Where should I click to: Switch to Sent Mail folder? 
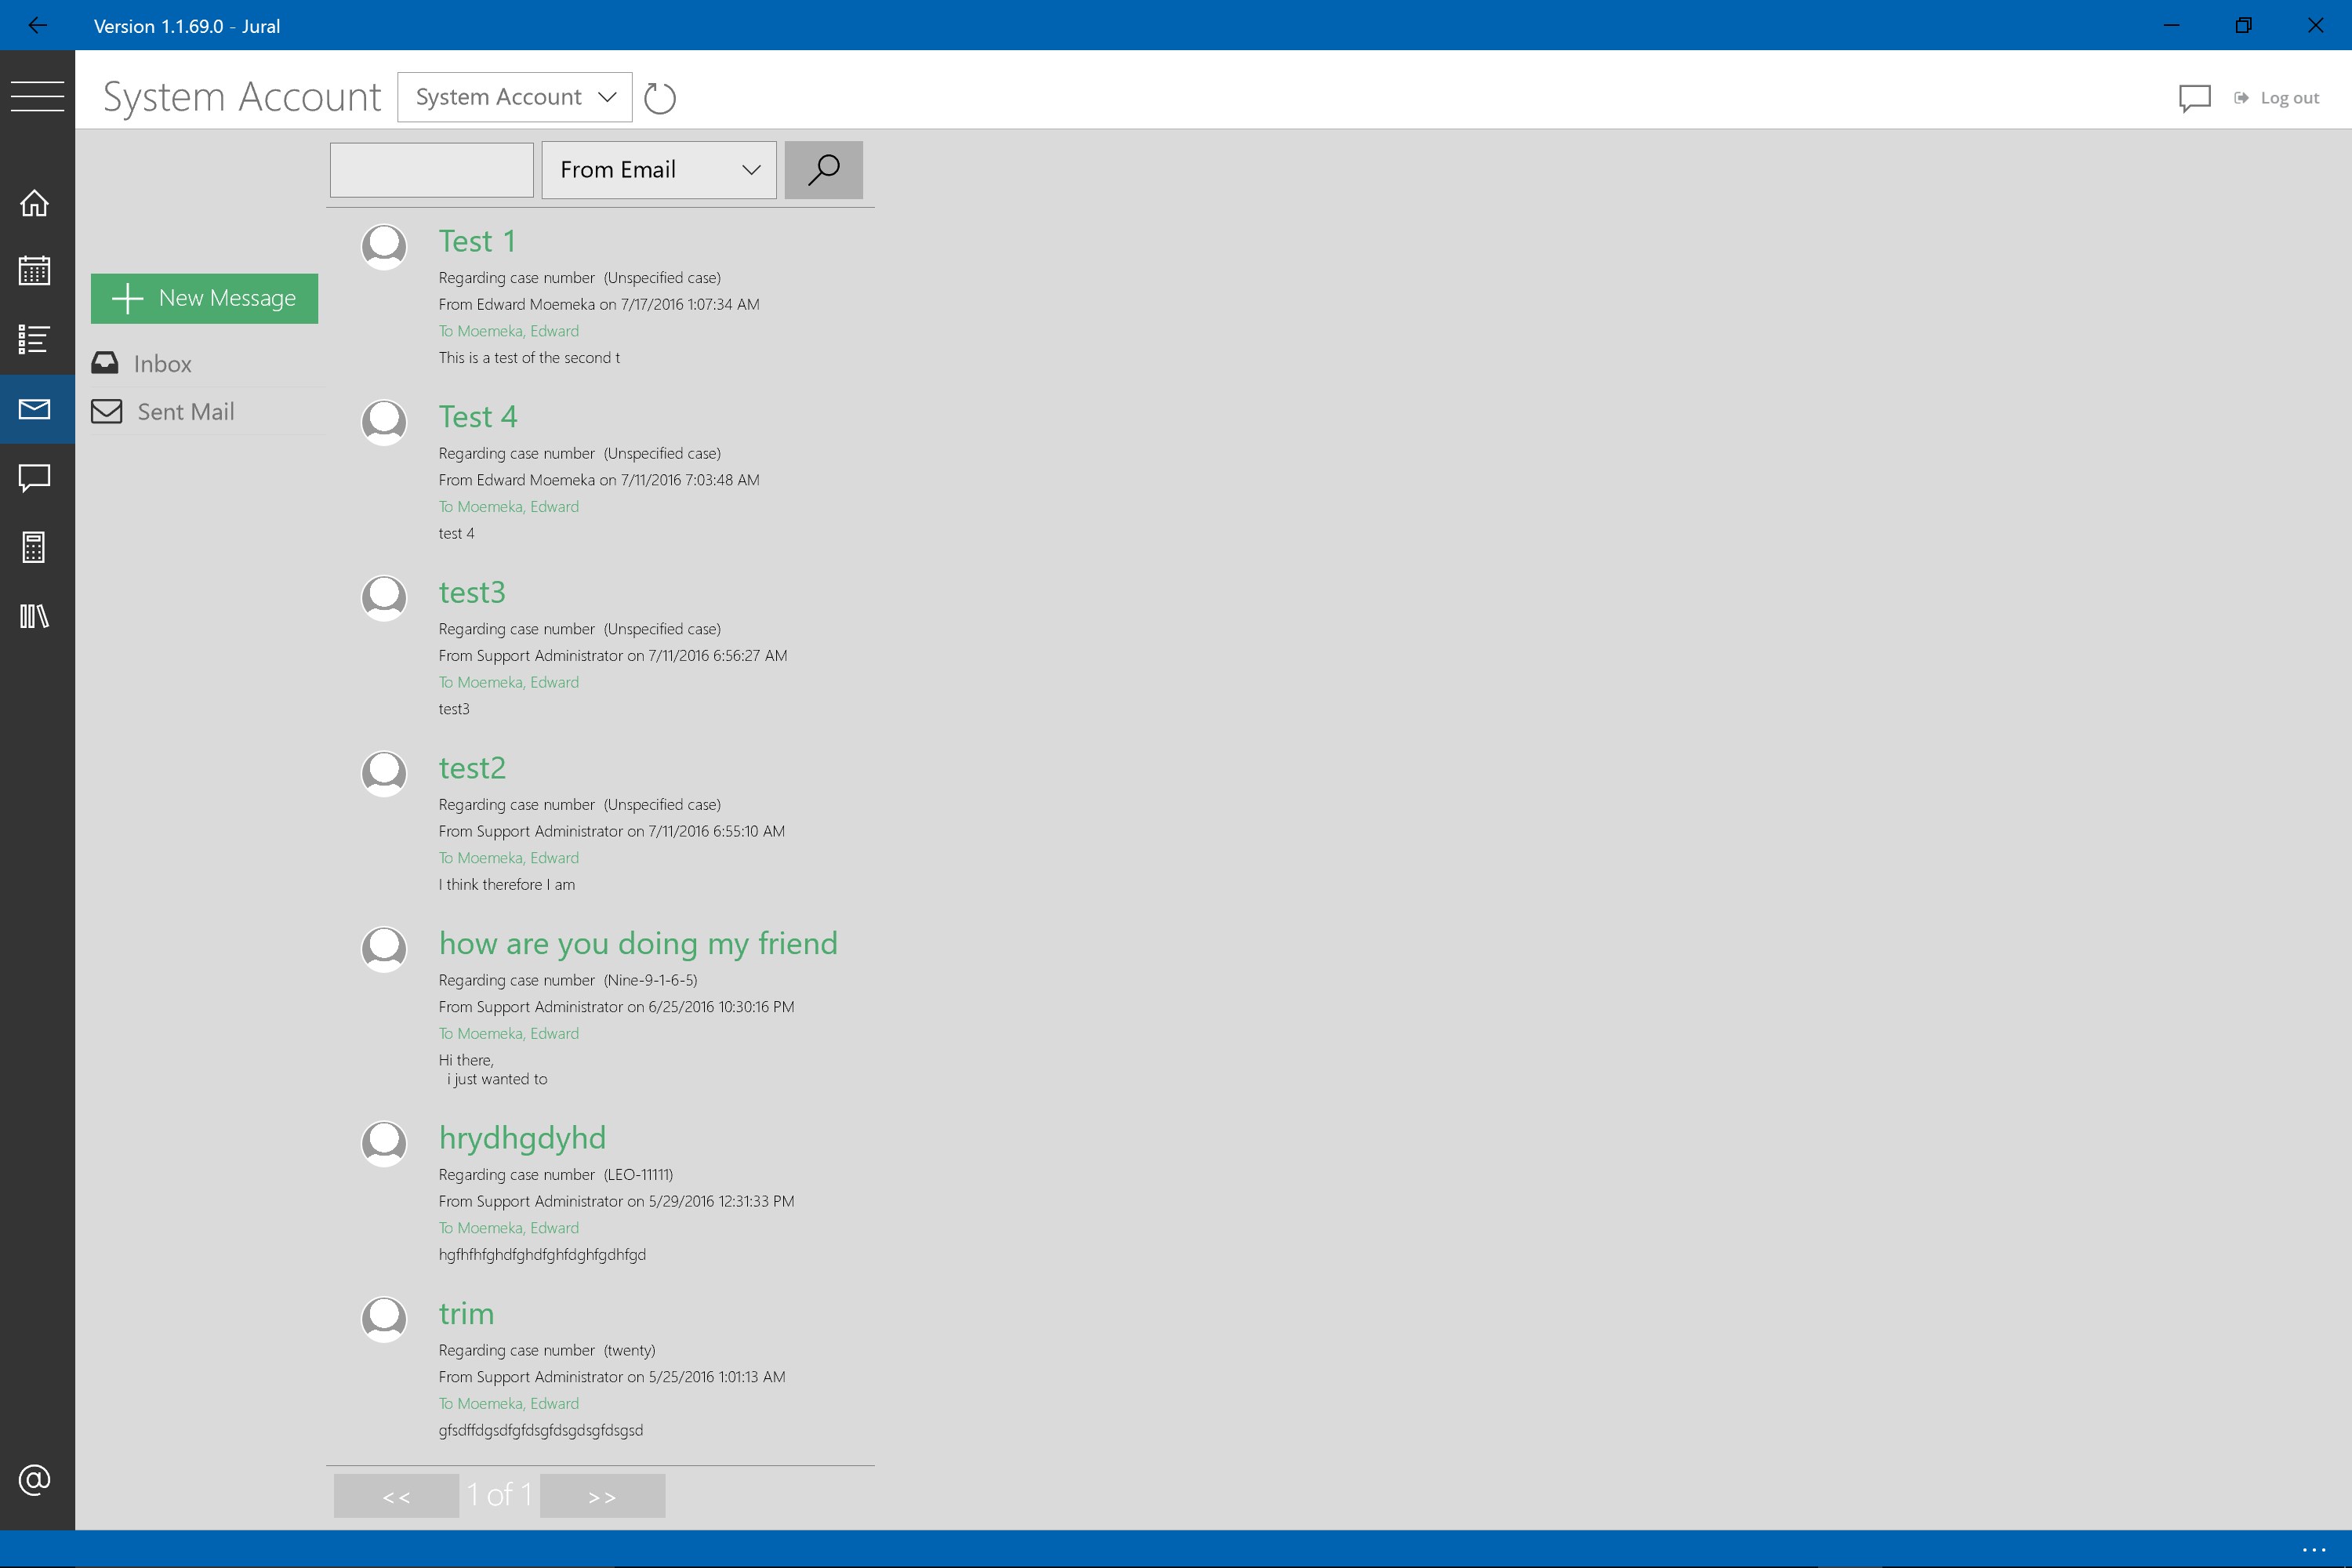click(x=185, y=412)
